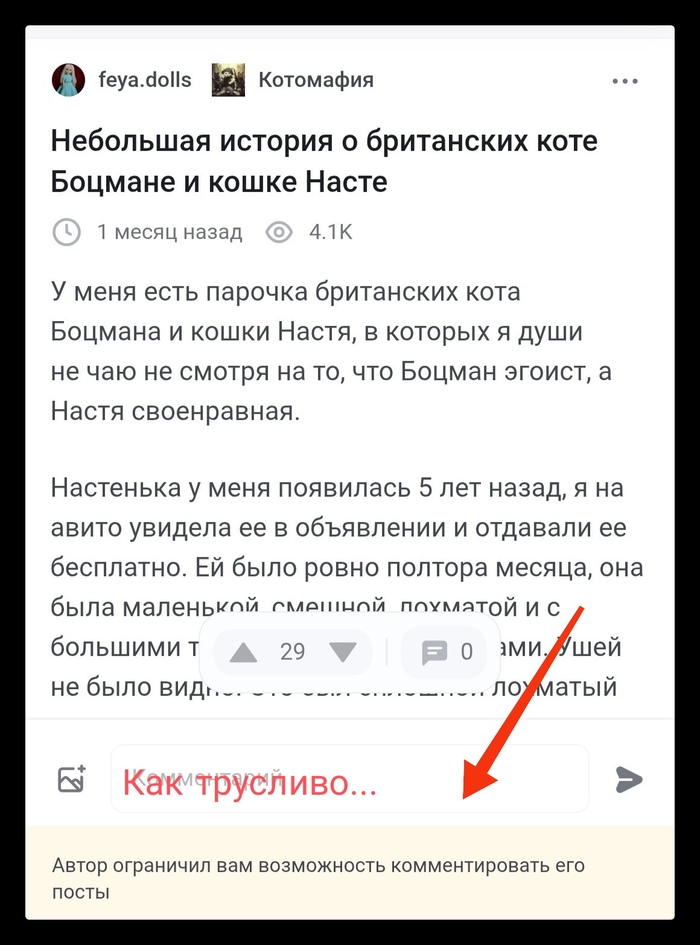Image resolution: width=700 pixels, height=945 pixels.
Task: Click the 4.1K views counter
Action: click(x=330, y=232)
